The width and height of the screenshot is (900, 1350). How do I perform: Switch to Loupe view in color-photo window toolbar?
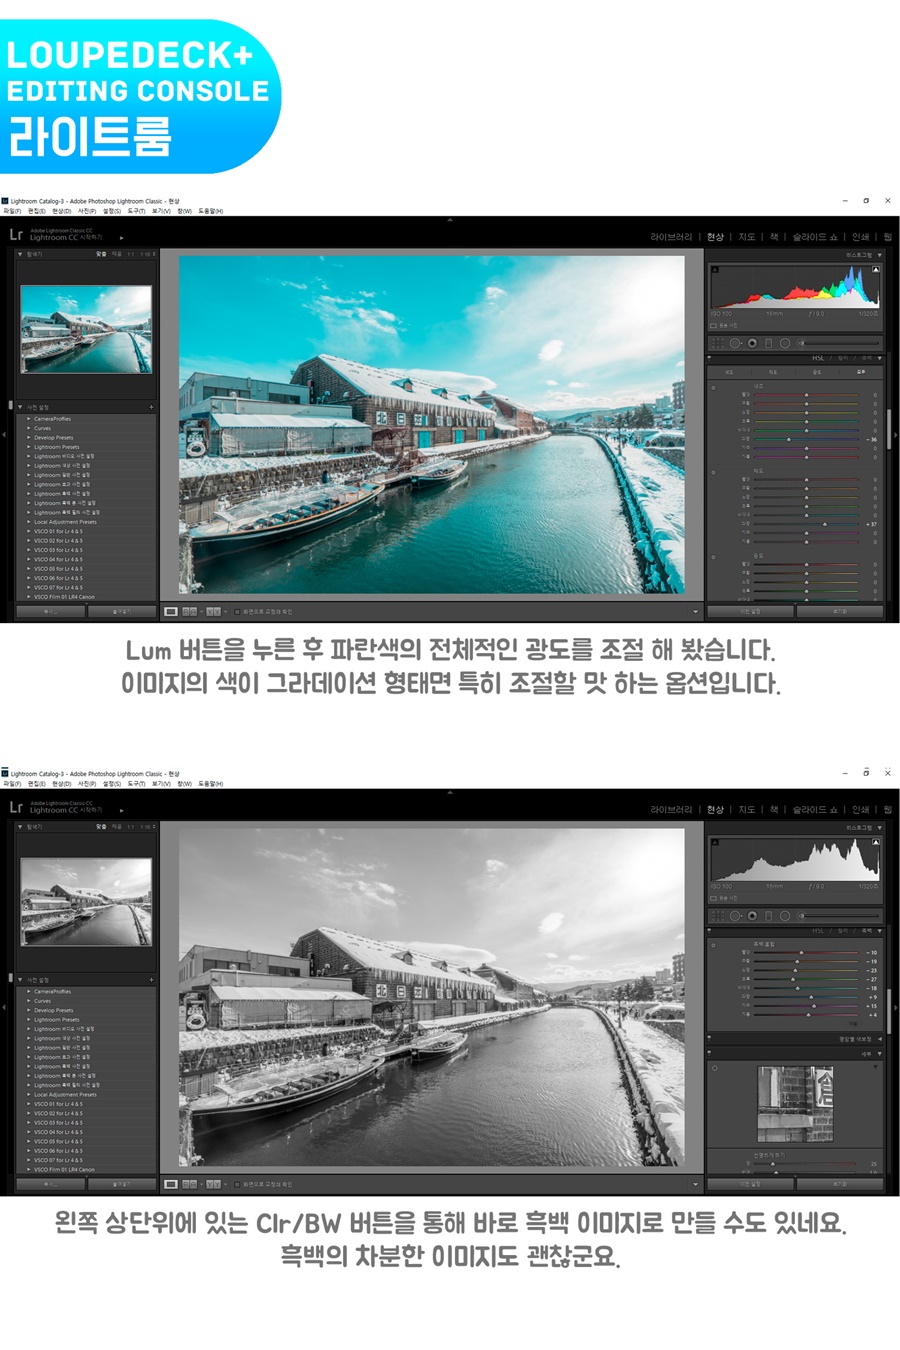click(x=171, y=611)
